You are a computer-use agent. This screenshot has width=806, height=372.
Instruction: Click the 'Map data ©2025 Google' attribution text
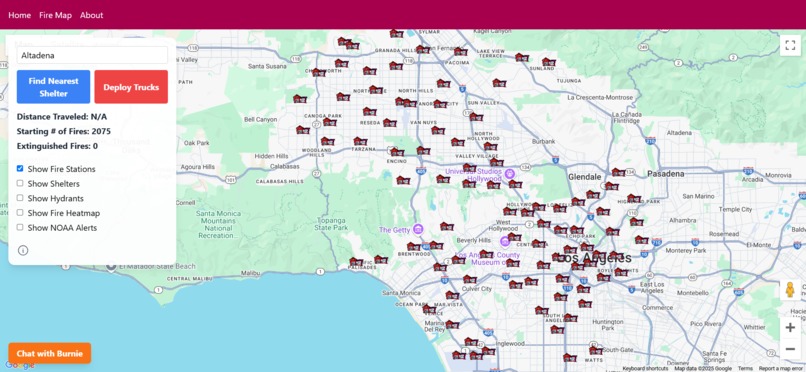[x=703, y=369]
